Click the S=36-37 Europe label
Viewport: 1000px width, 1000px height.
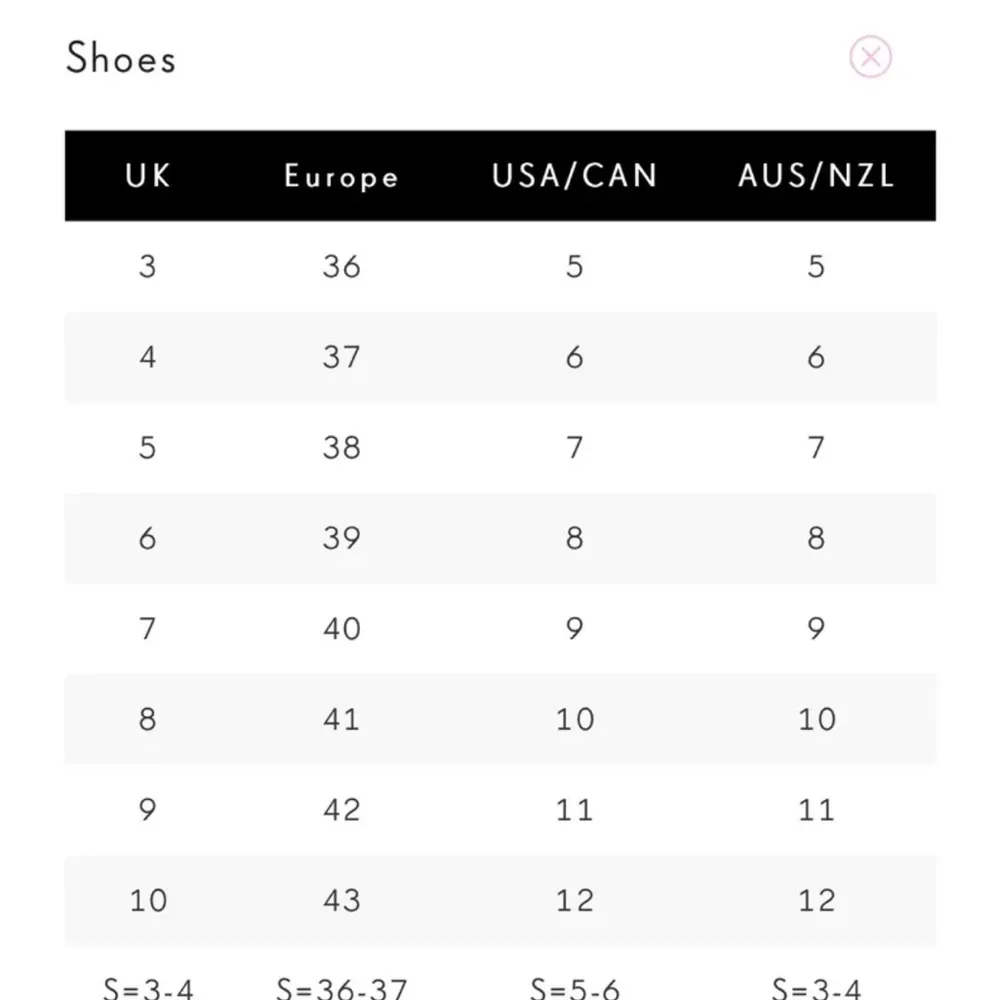(x=341, y=988)
